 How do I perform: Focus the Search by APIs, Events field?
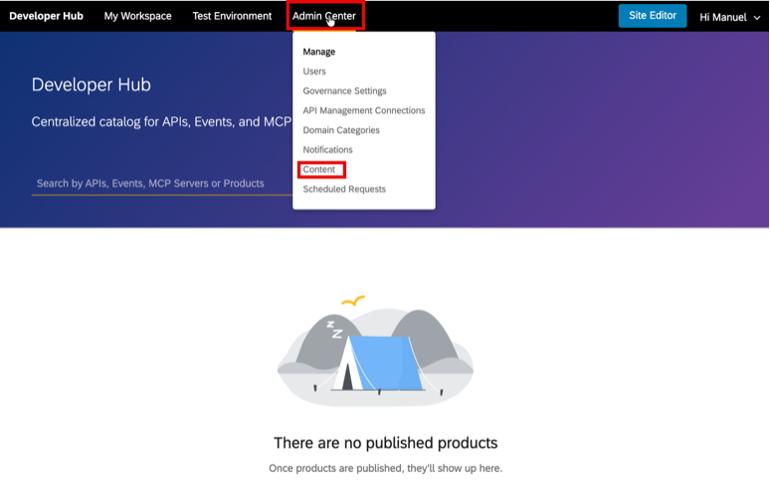(x=162, y=184)
